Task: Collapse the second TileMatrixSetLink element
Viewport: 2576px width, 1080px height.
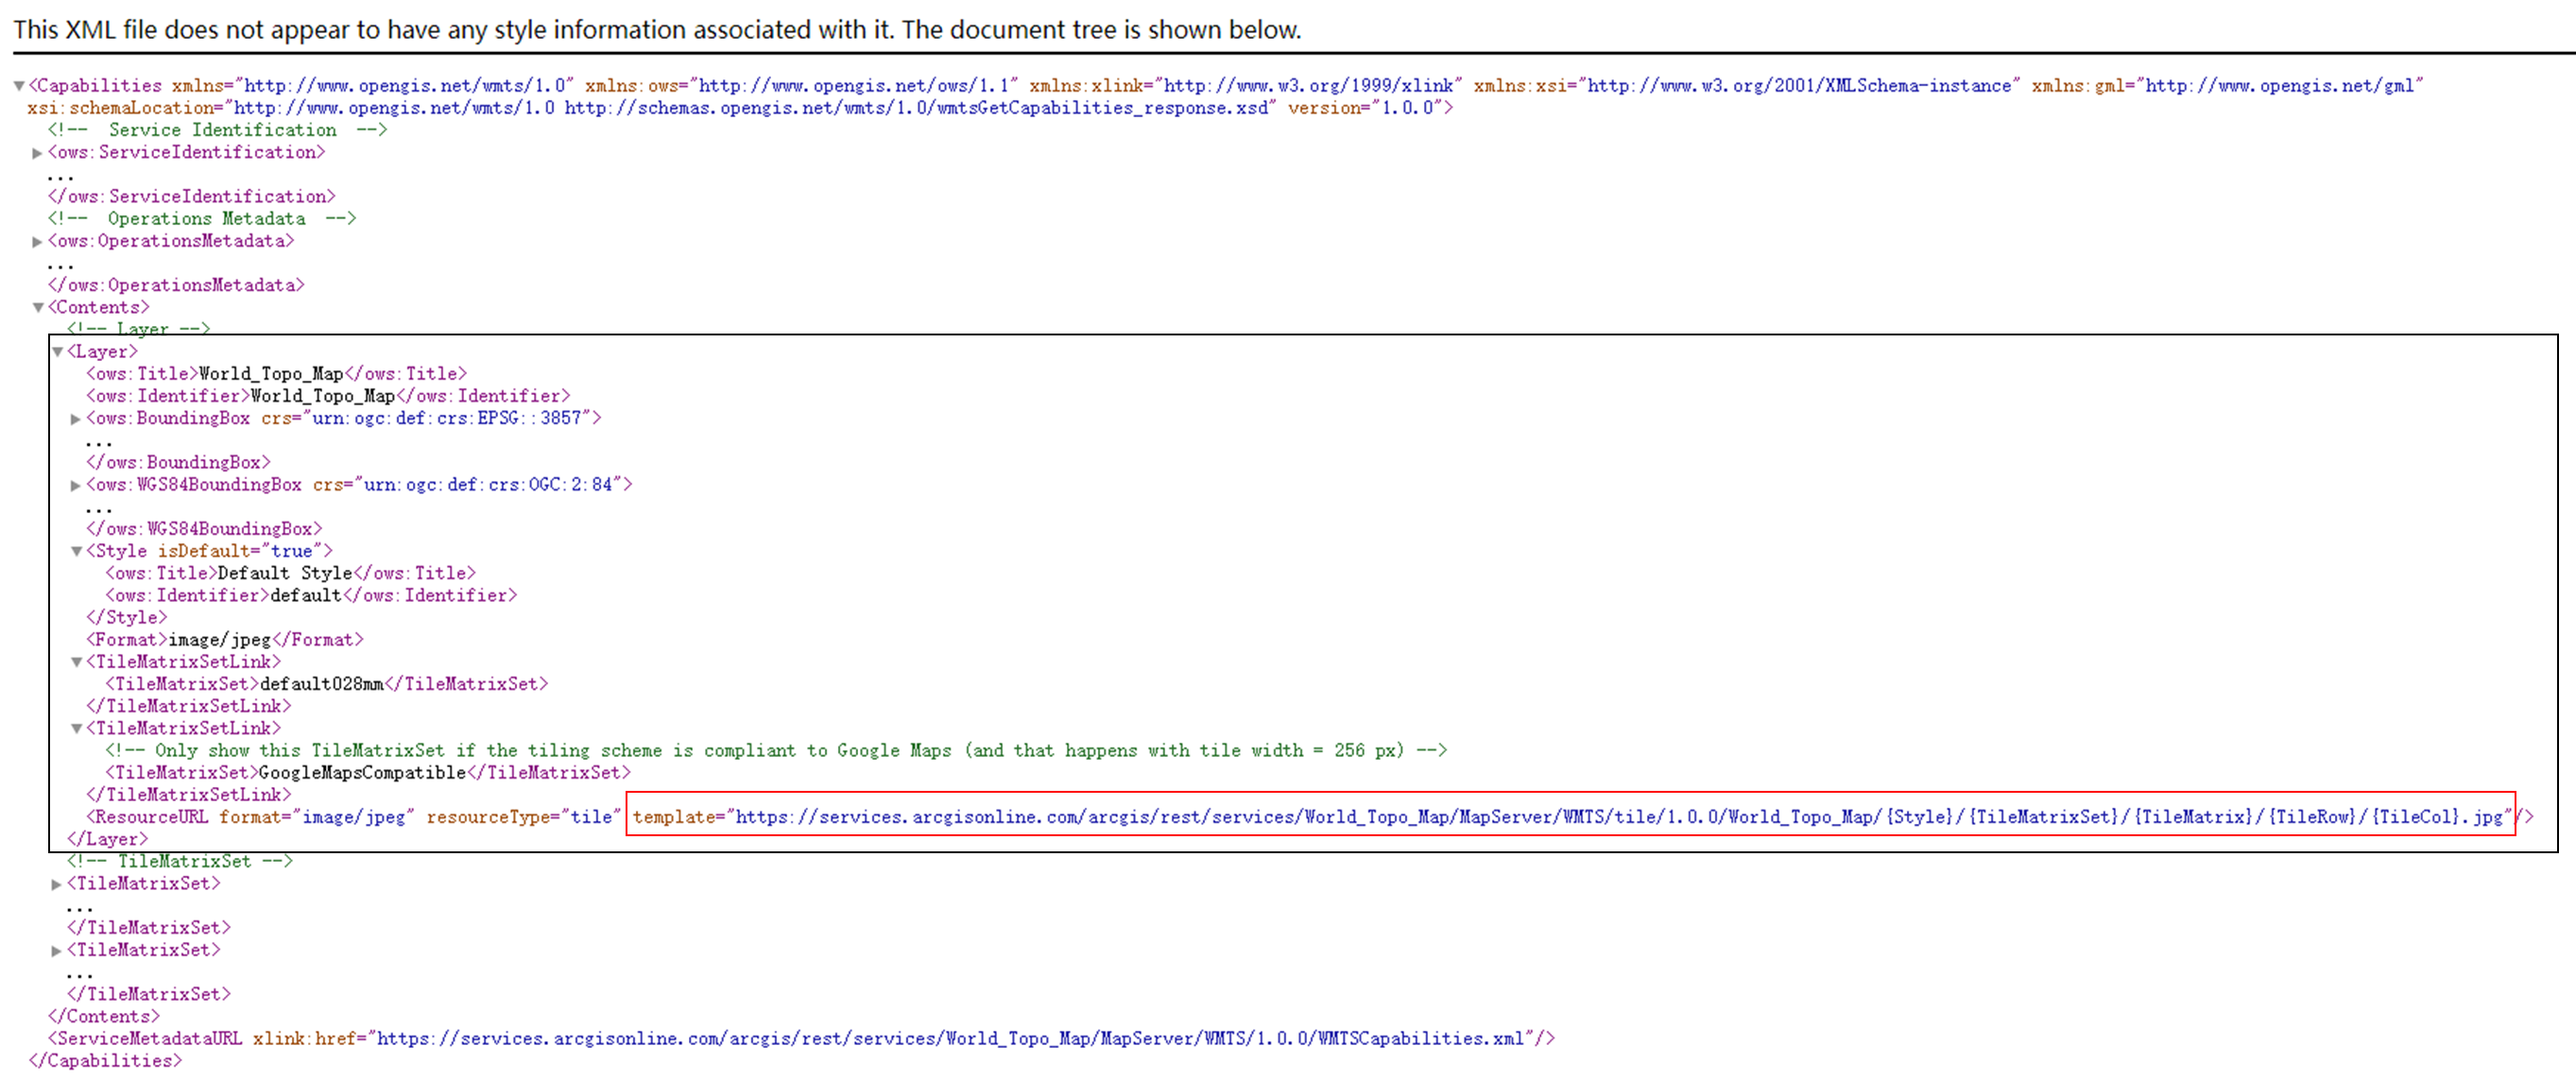Action: (76, 729)
